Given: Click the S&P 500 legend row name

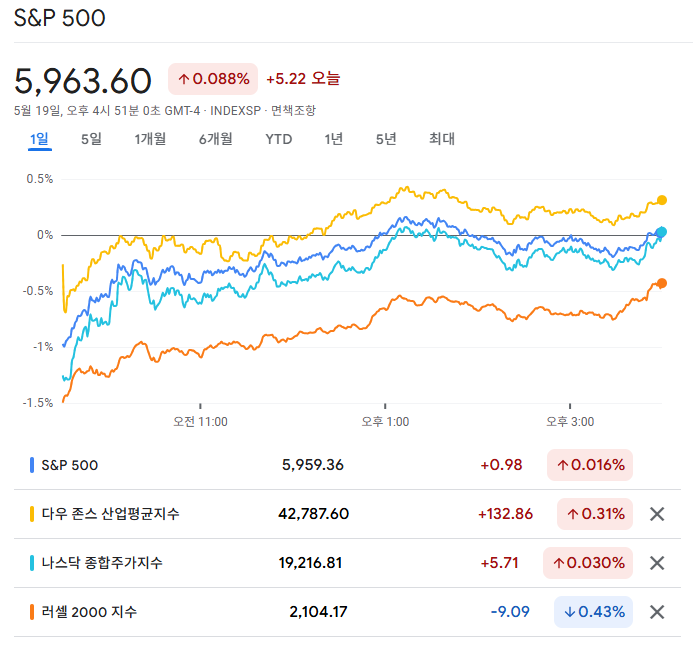Looking at the screenshot, I should point(70,465).
